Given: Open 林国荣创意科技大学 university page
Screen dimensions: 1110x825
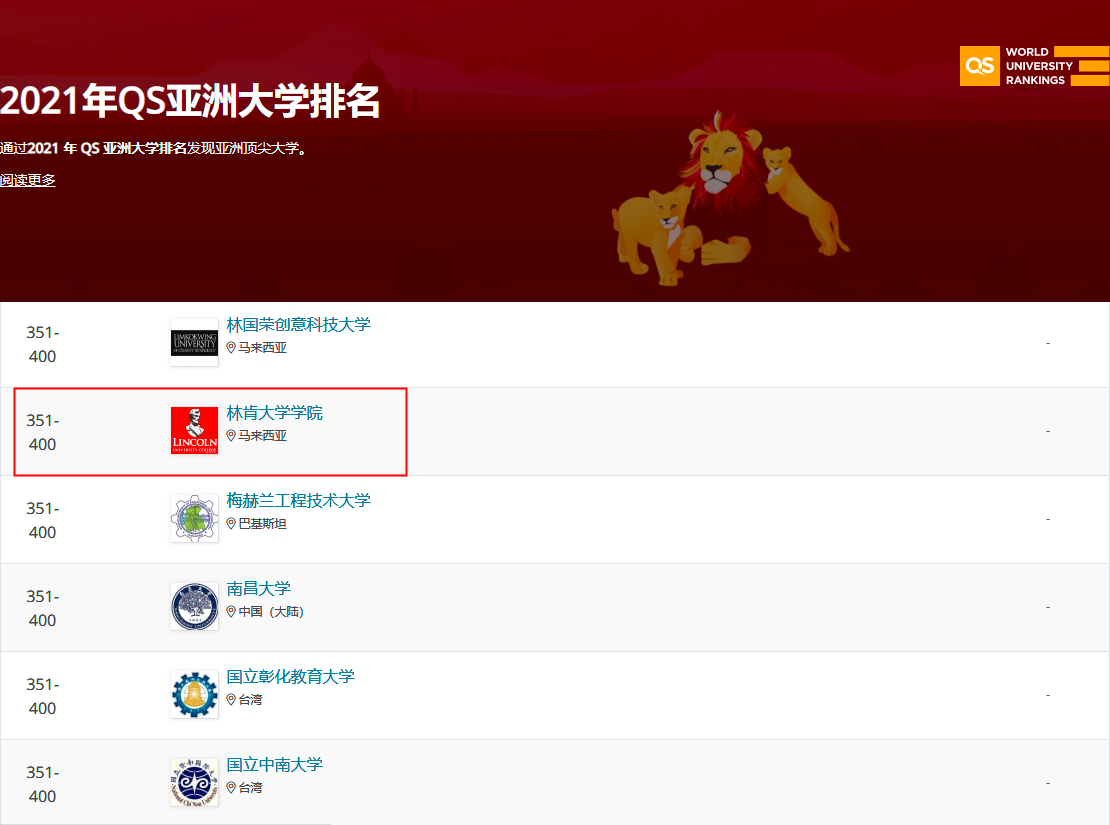Looking at the screenshot, I should pos(298,324).
